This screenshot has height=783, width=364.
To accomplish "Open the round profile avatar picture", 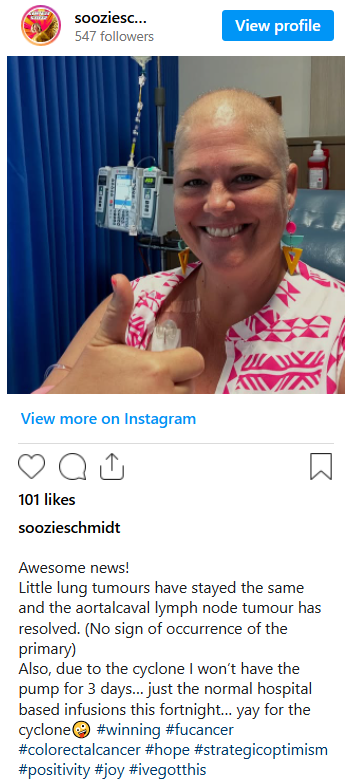I will pyautogui.click(x=41, y=25).
